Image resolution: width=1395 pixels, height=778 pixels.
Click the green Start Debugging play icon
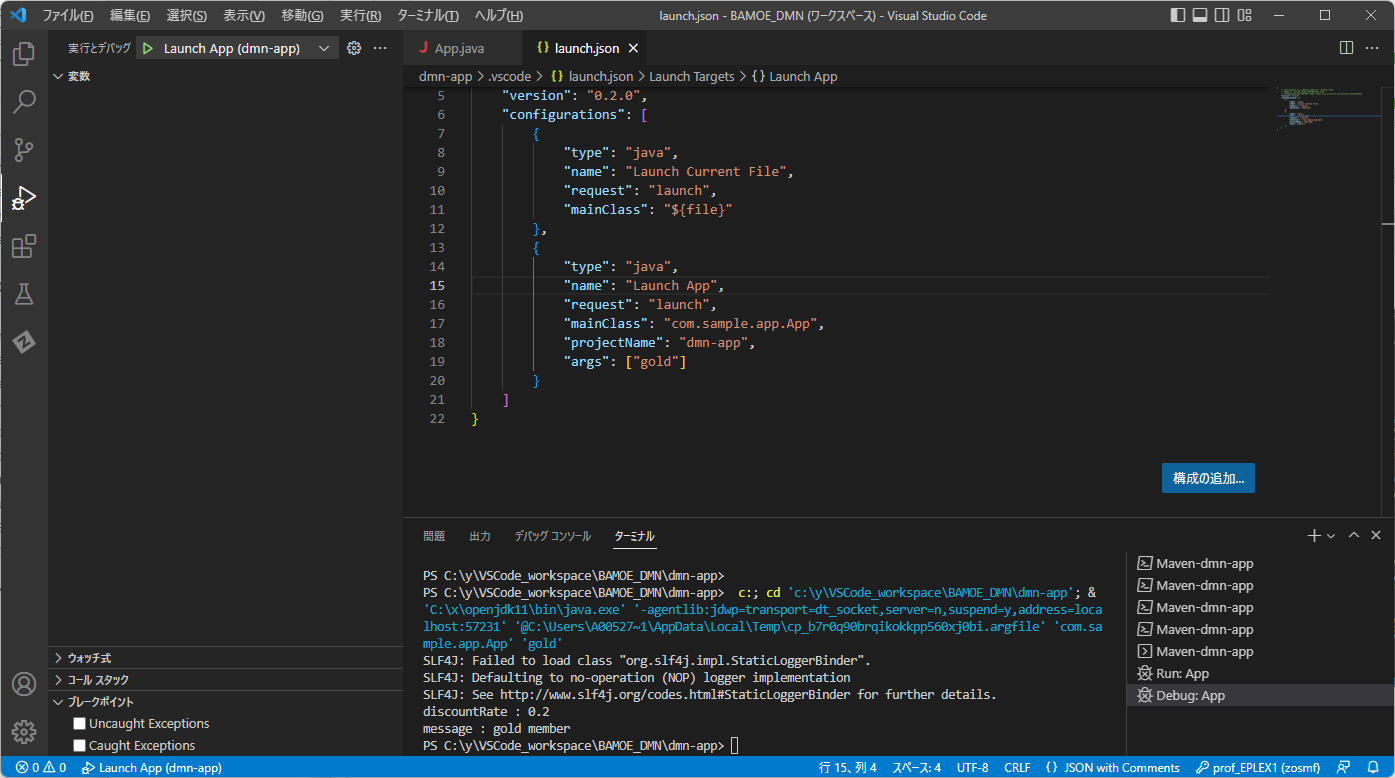click(148, 48)
